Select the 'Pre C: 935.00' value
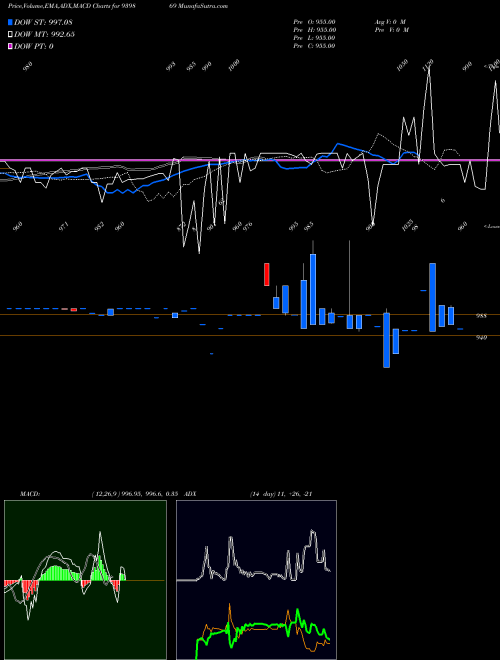 (314, 46)
